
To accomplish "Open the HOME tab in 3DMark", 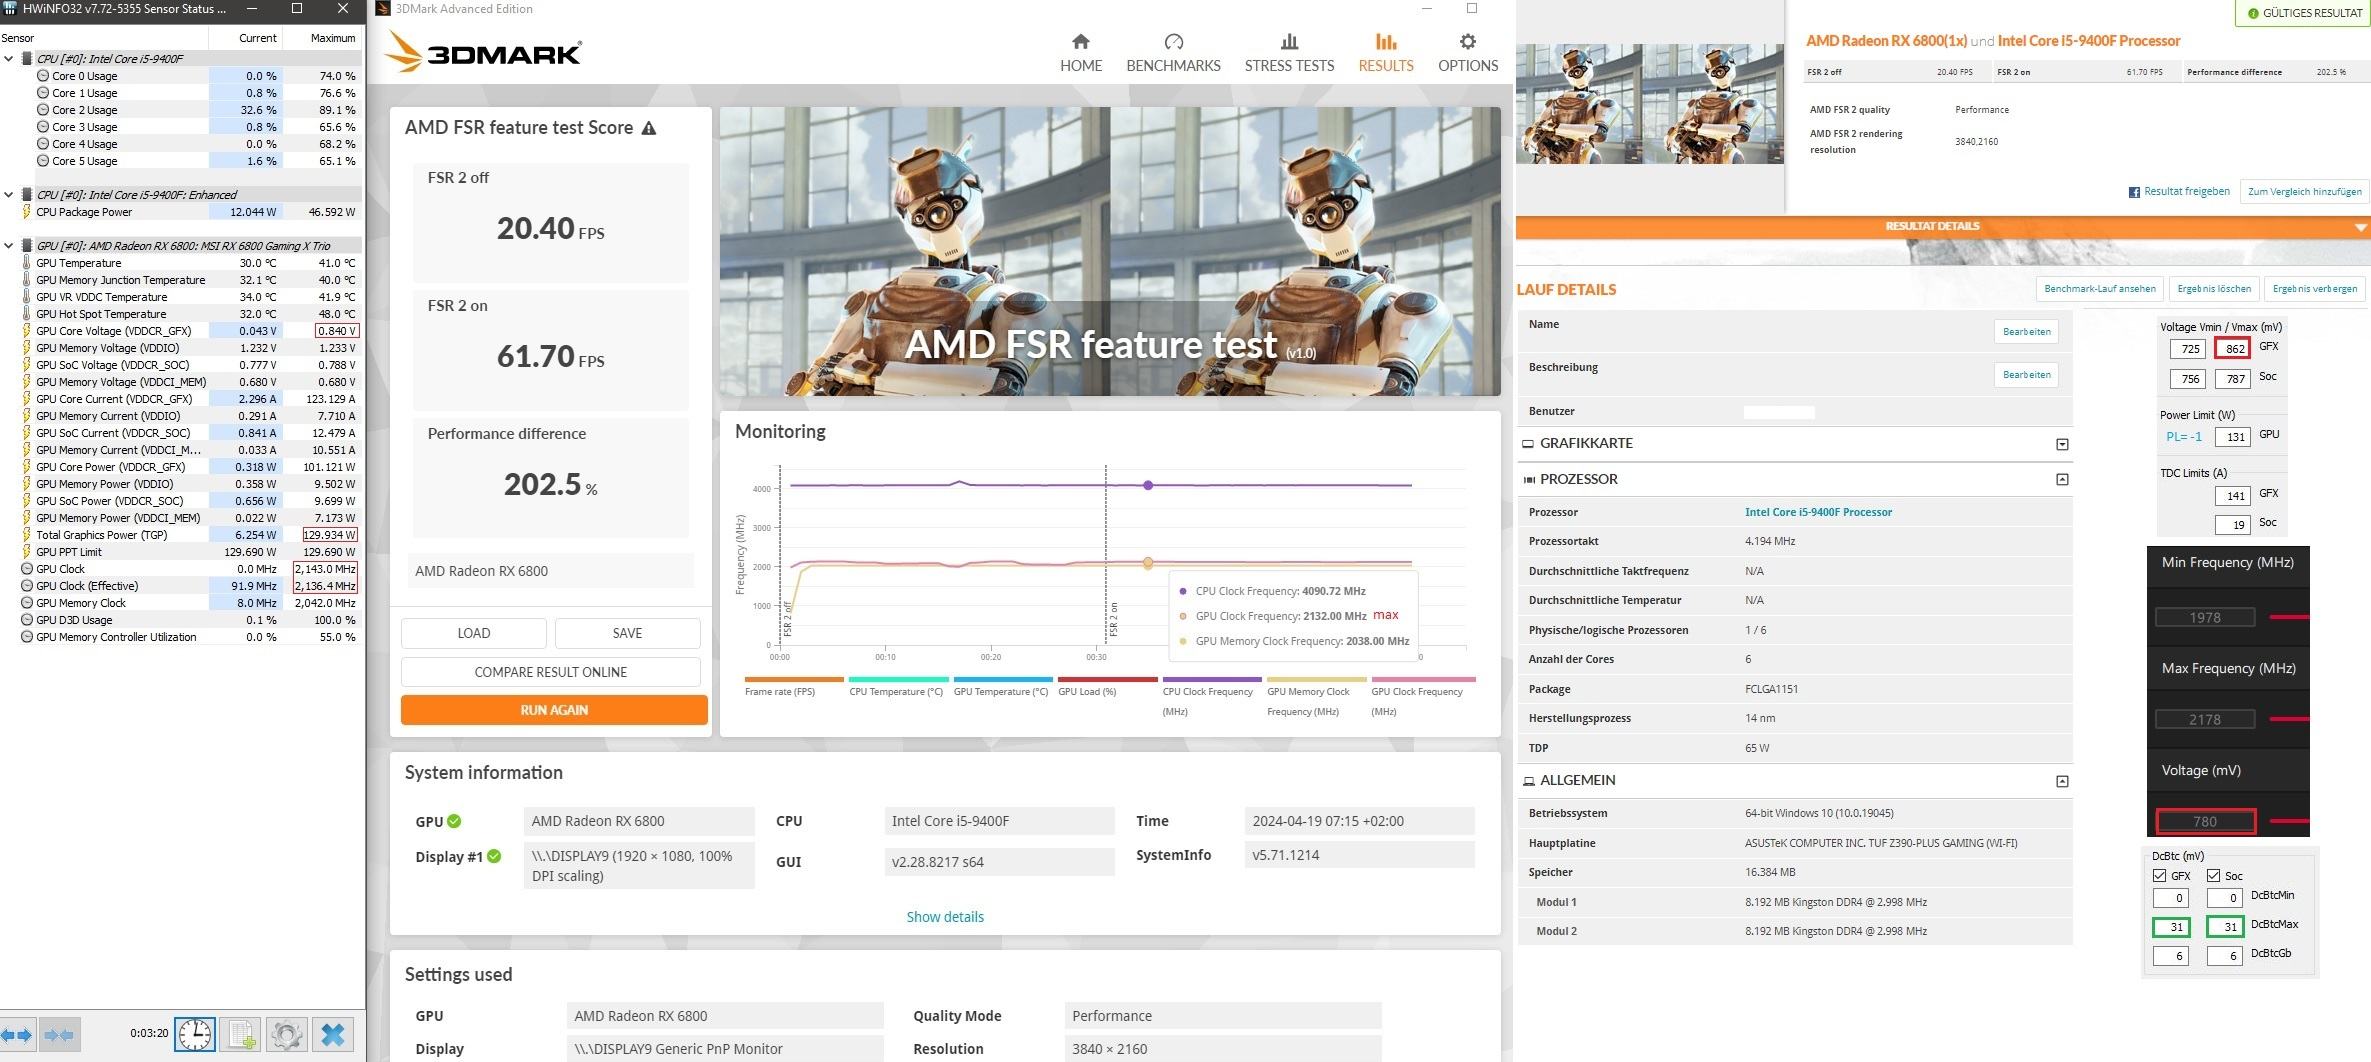I will pyautogui.click(x=1081, y=53).
